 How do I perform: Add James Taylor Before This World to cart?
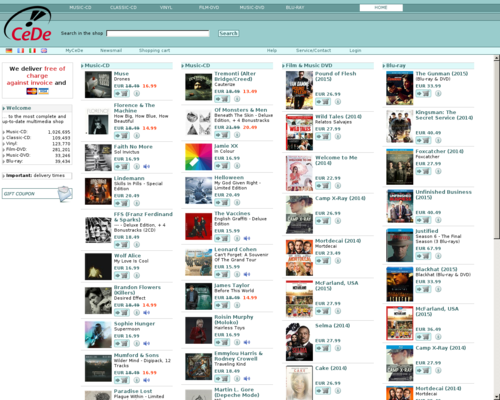click(222, 305)
